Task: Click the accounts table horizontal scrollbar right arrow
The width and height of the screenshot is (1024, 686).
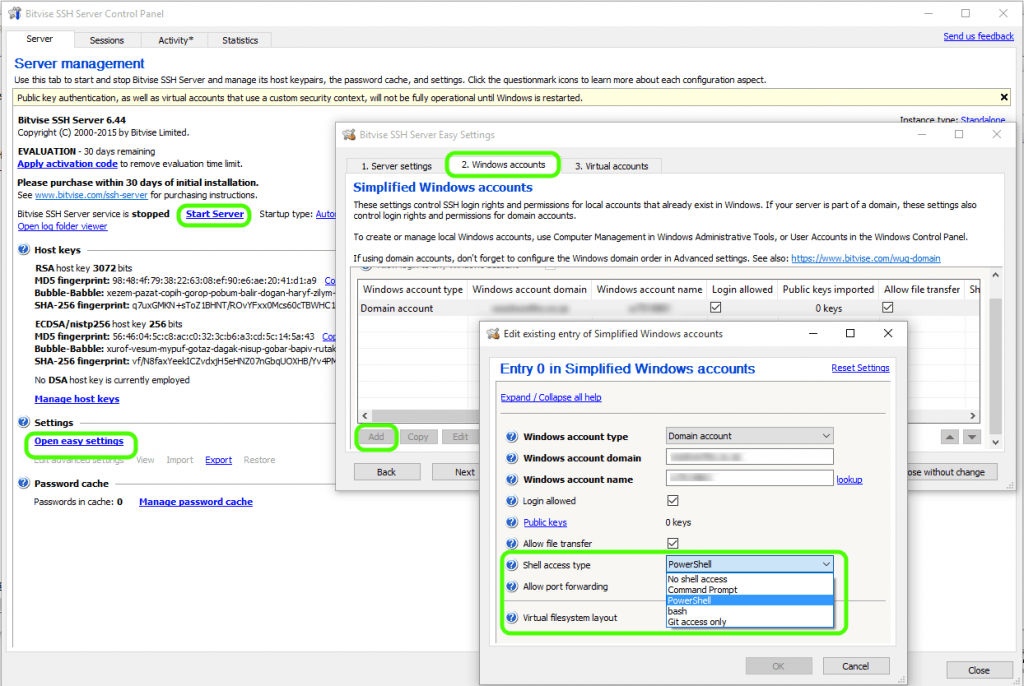Action: 972,416
